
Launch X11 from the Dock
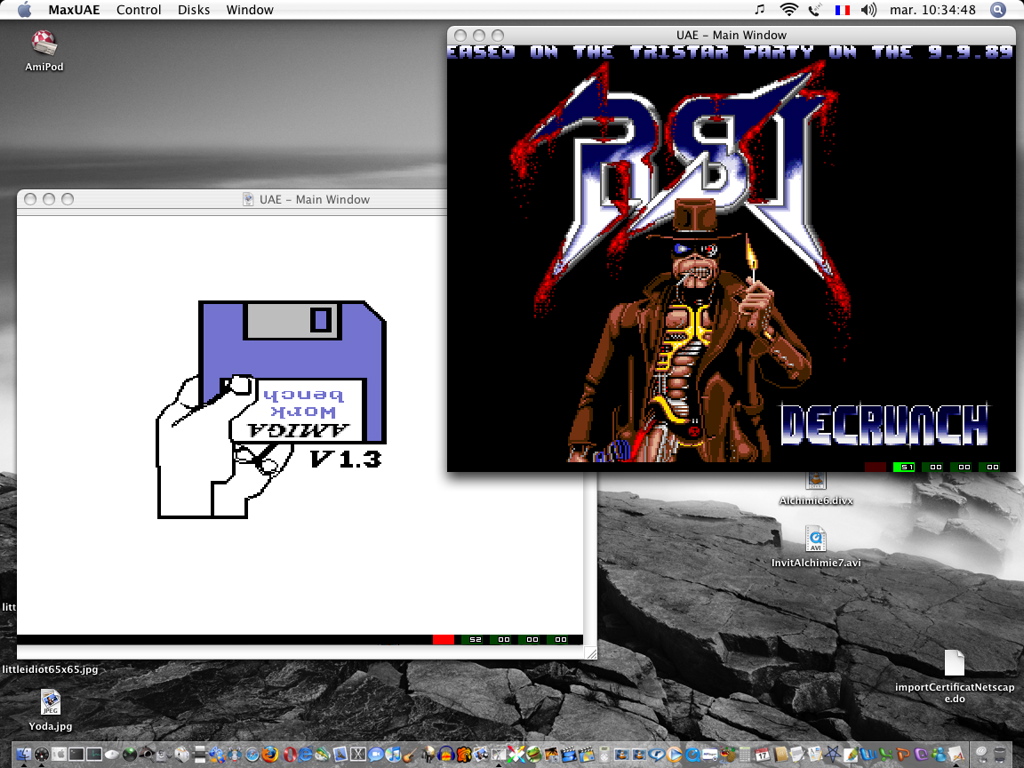point(358,754)
